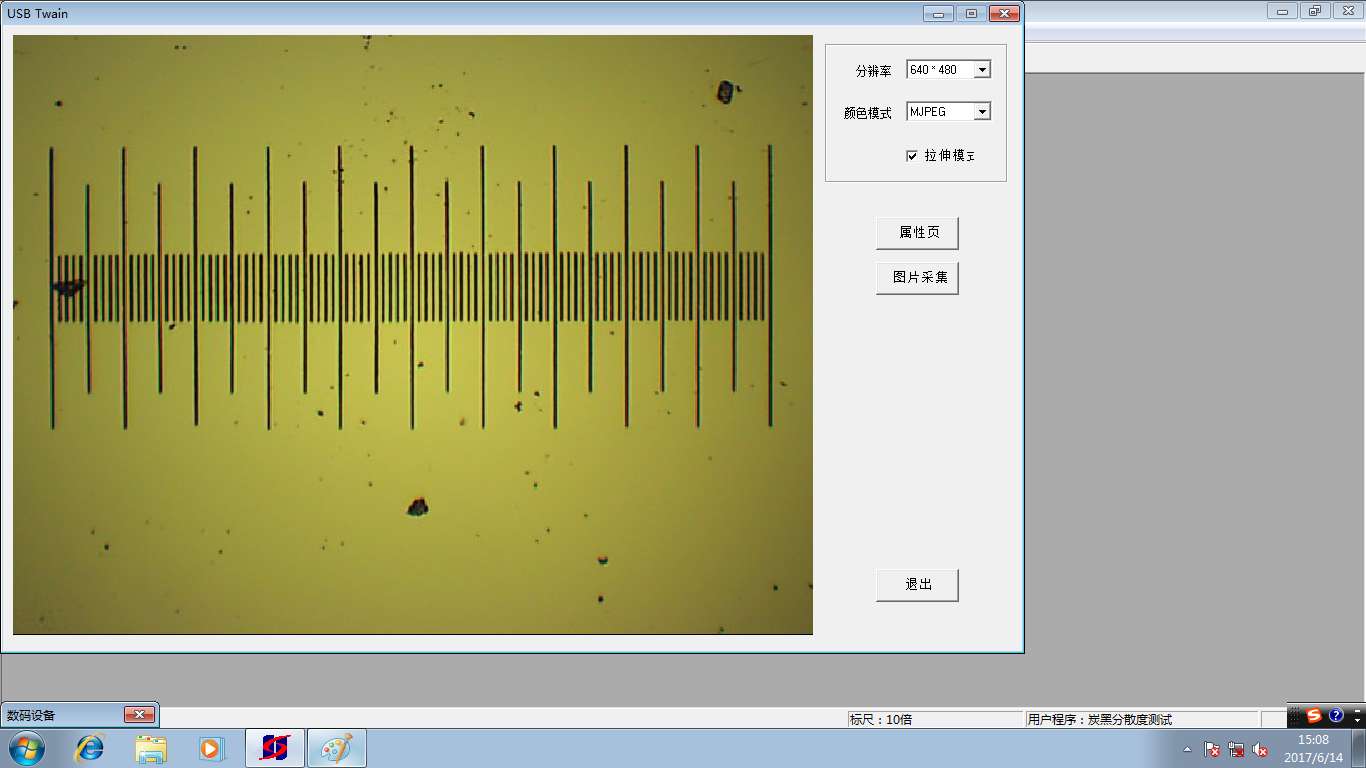Show hidden system tray icons
The image size is (1366, 768).
1187,749
